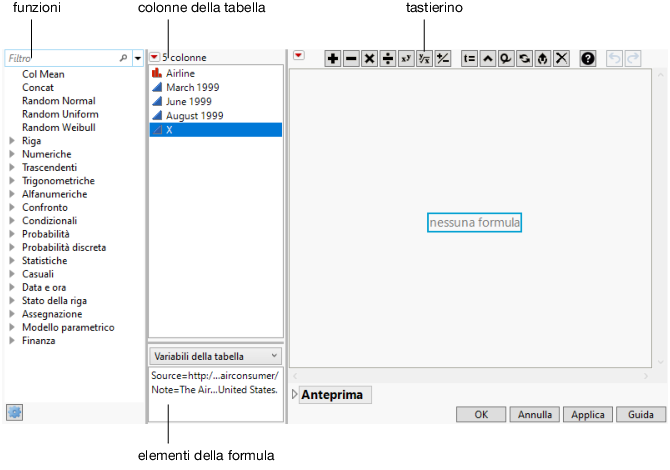670x470 pixels.
Task: Click the blue triangle icon beside March 1999
Action: [157, 87]
